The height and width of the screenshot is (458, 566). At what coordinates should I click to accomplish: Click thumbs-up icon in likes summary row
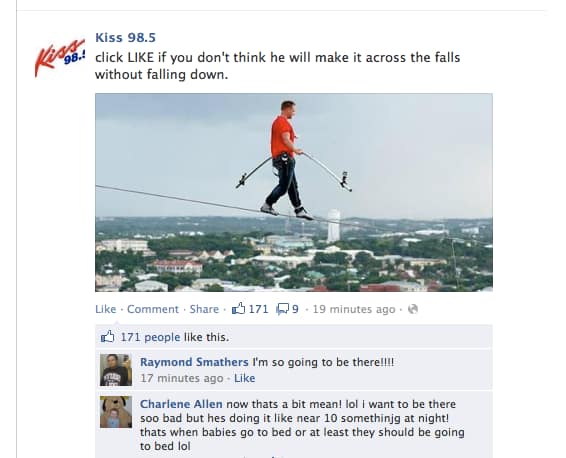(107, 337)
